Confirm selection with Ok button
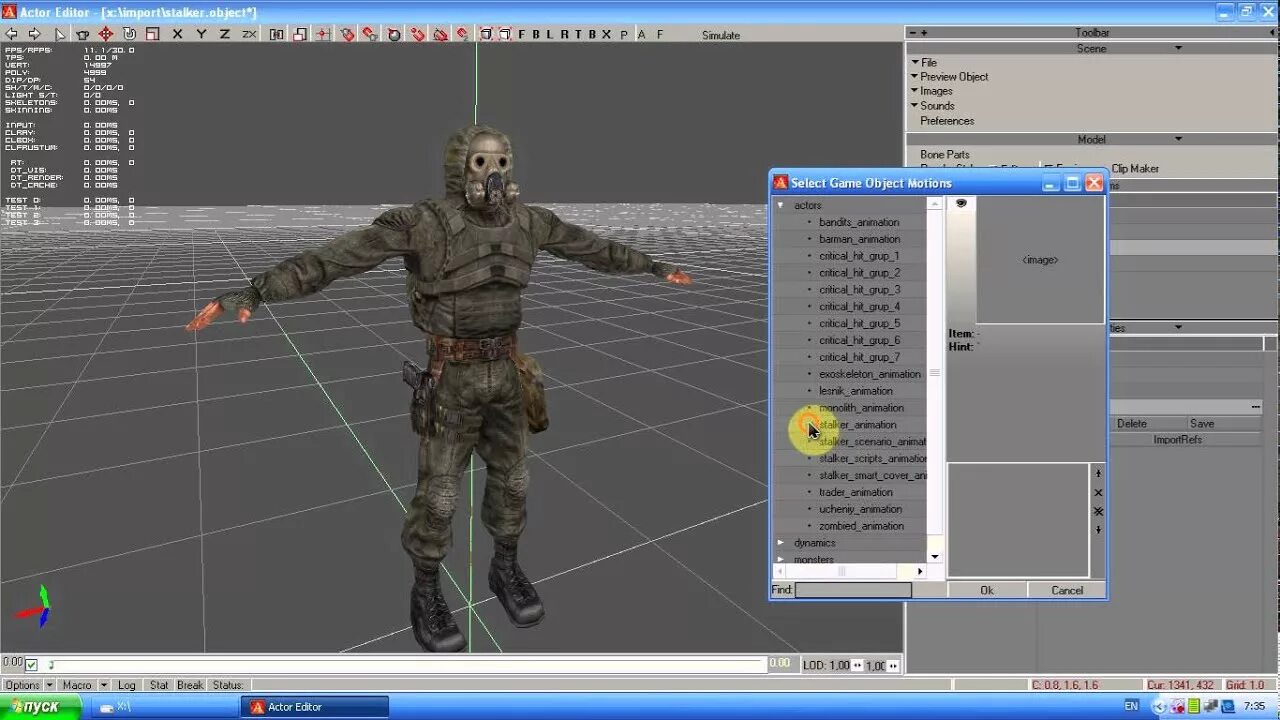The image size is (1280, 720). [987, 590]
